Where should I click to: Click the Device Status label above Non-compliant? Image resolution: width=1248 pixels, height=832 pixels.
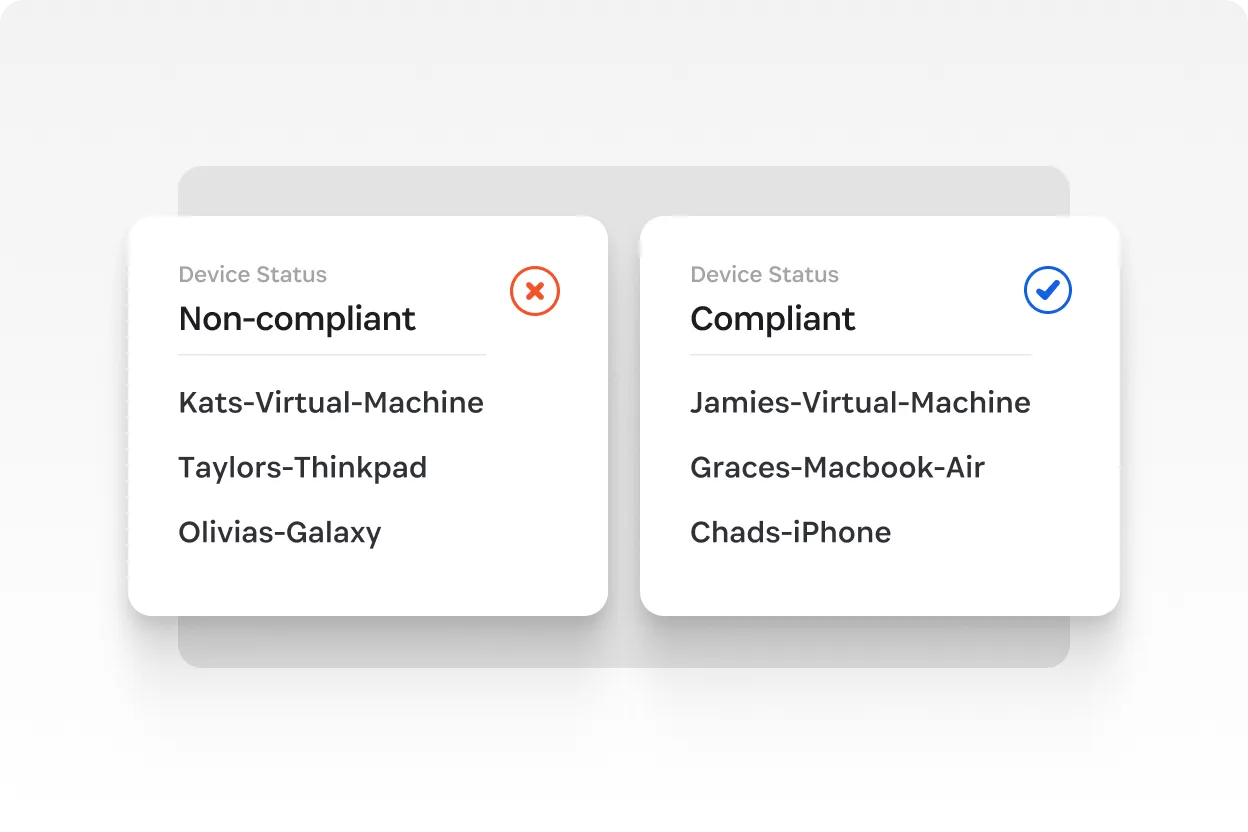point(252,274)
